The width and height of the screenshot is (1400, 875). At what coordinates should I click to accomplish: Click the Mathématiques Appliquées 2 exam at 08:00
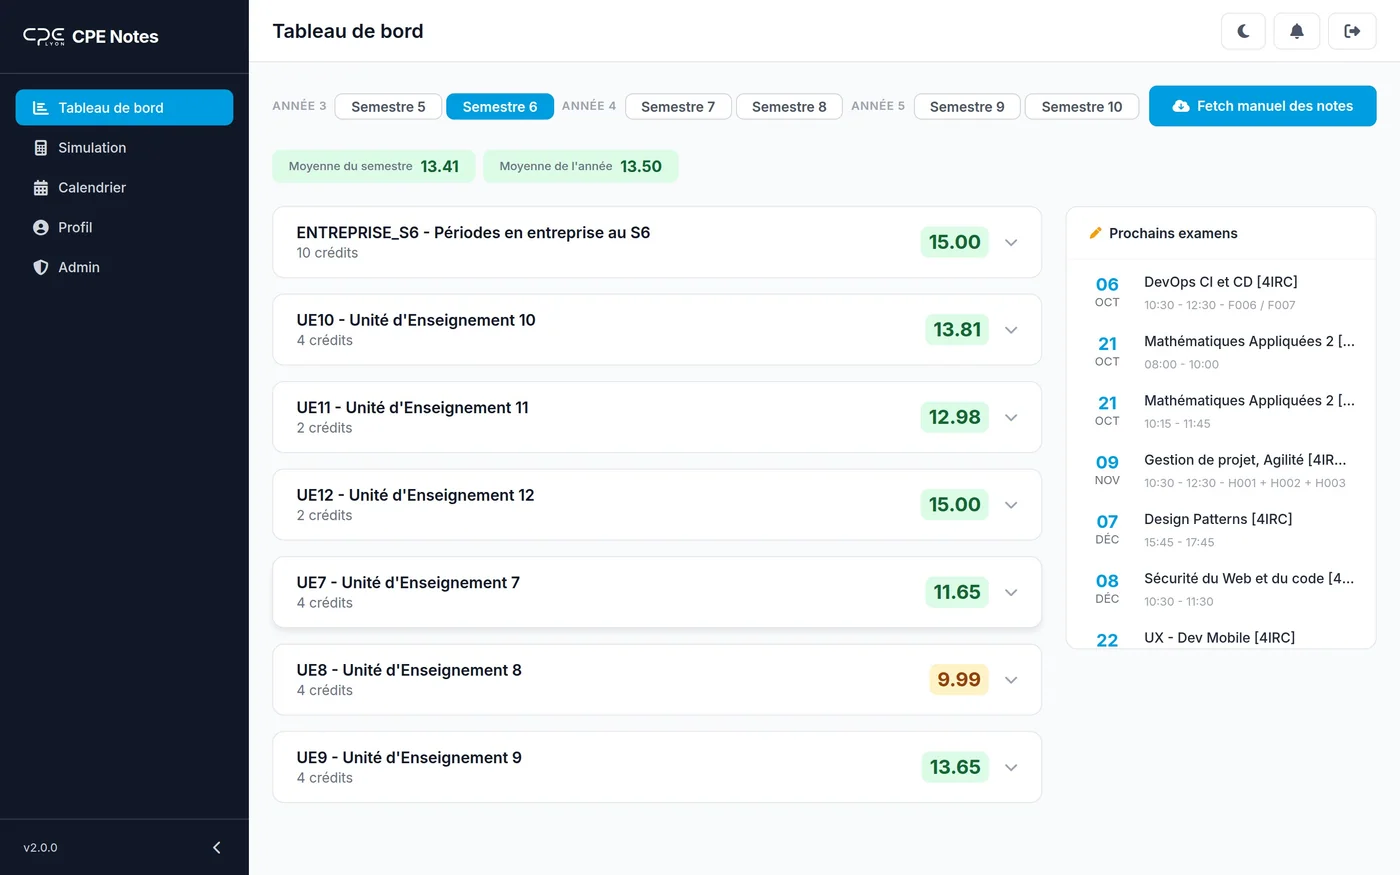tap(1221, 352)
